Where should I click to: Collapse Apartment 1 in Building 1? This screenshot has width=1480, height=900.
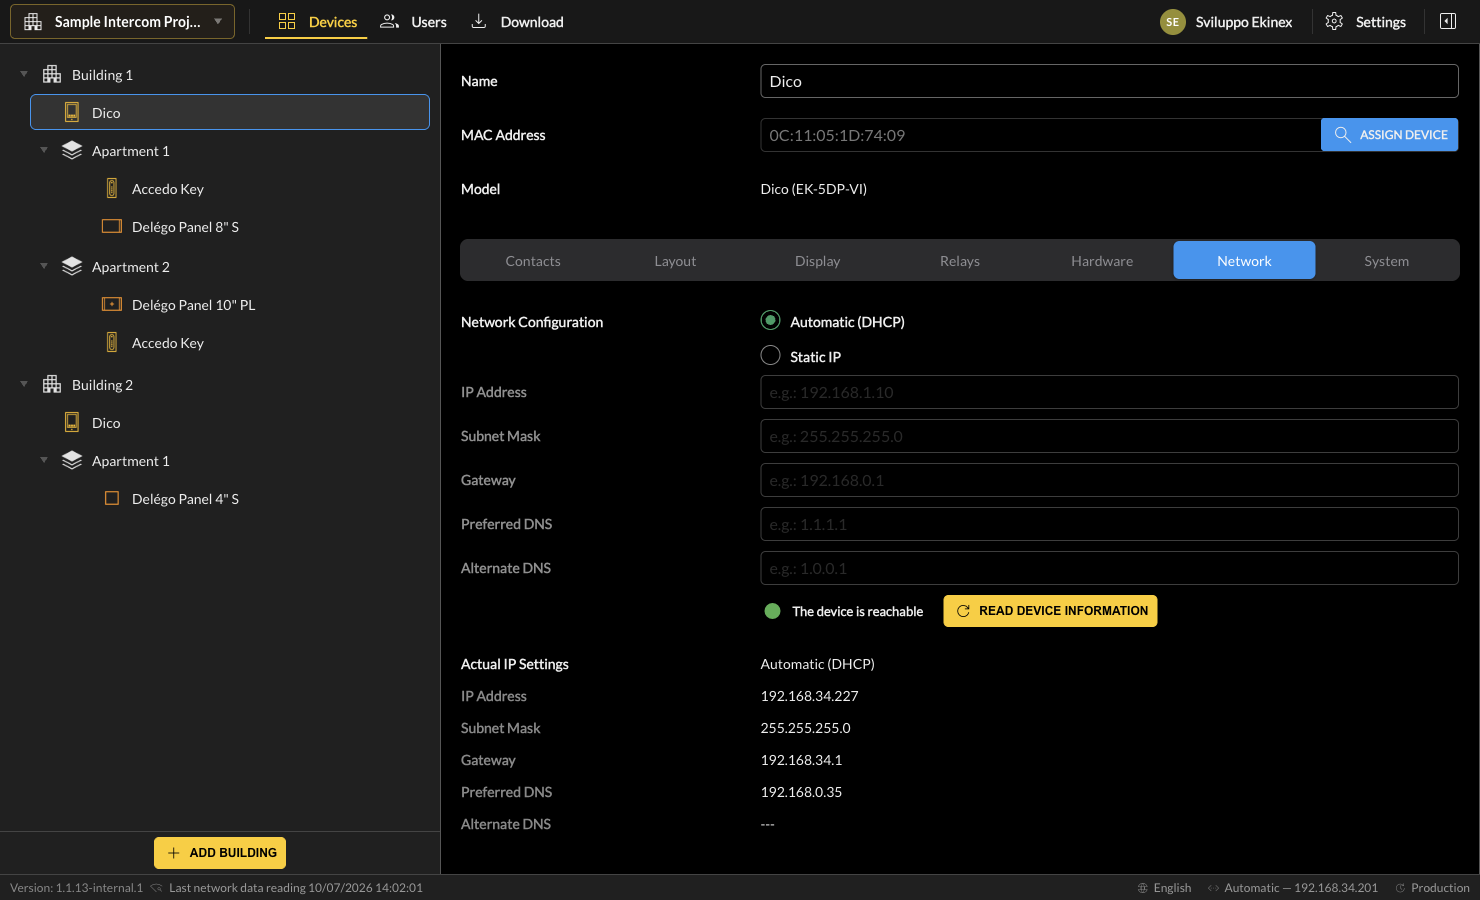point(44,150)
